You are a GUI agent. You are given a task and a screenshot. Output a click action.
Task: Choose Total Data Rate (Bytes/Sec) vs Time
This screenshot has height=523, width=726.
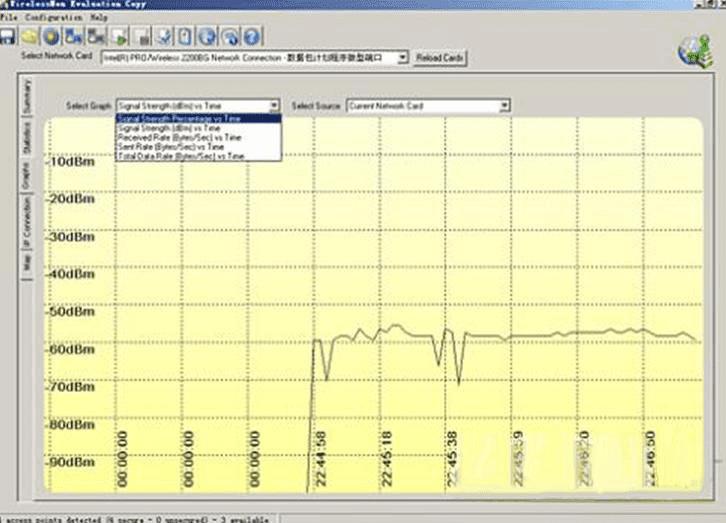coord(198,156)
